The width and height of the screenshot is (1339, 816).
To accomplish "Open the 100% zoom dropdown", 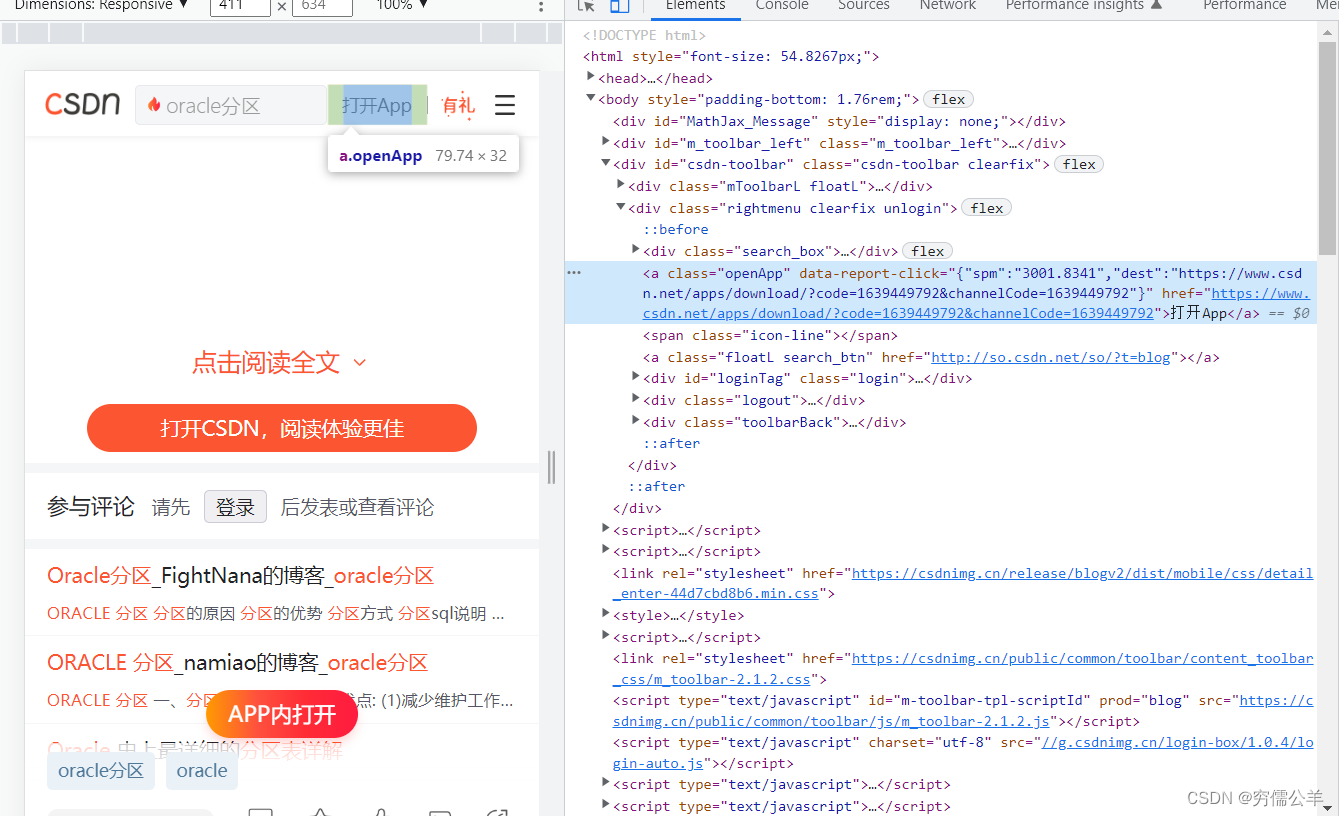I will pos(402,6).
